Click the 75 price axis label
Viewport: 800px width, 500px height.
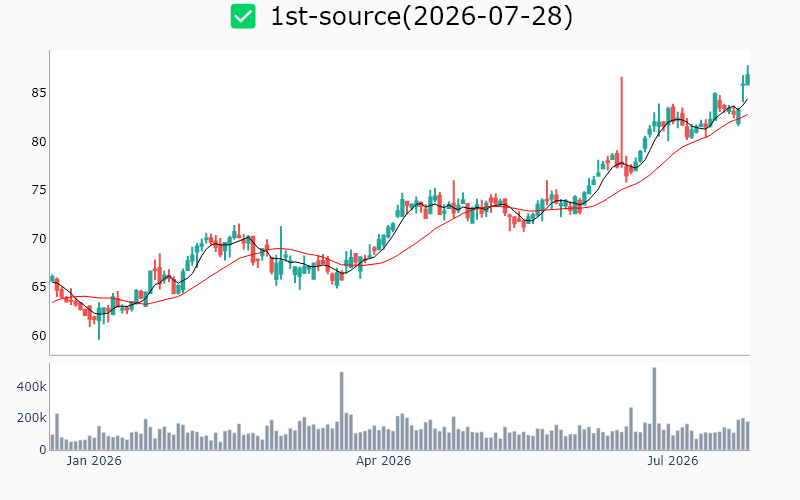[39, 190]
